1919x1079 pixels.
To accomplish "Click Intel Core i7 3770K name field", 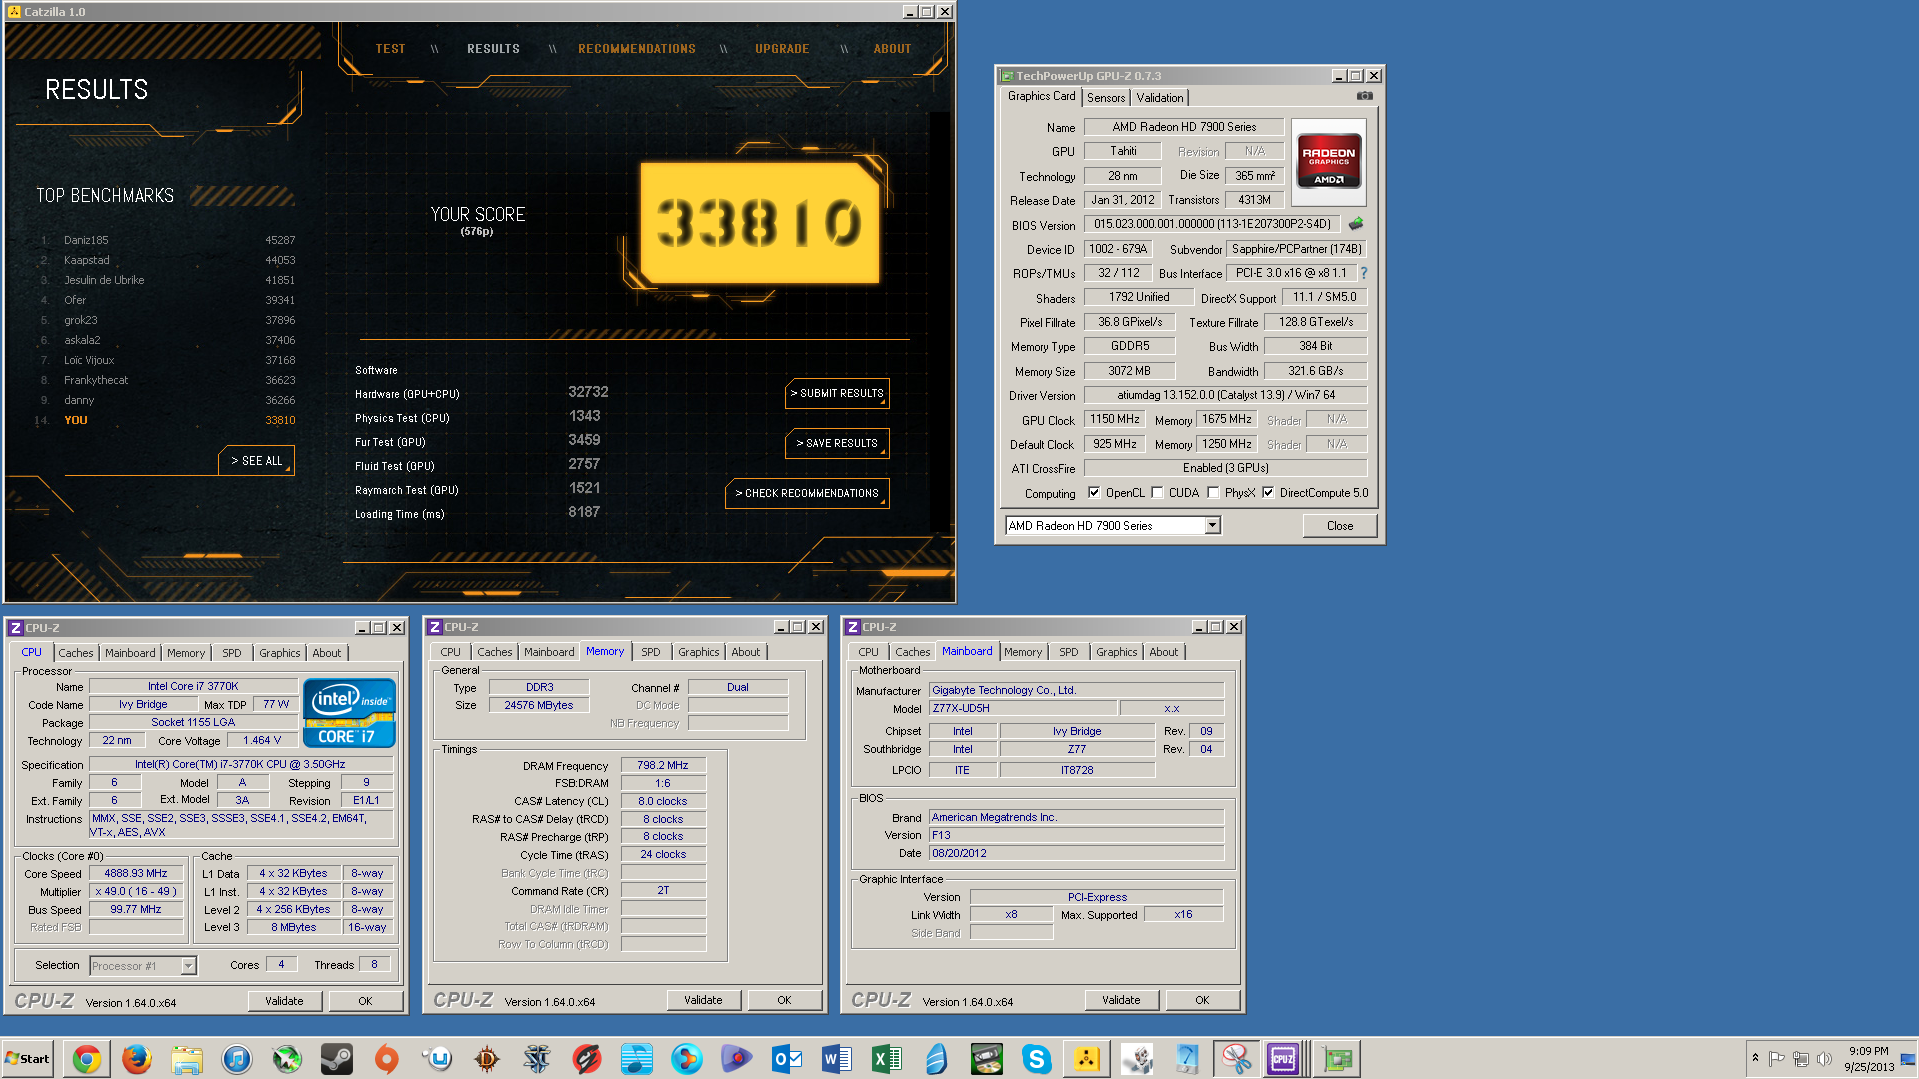I will [x=193, y=687].
